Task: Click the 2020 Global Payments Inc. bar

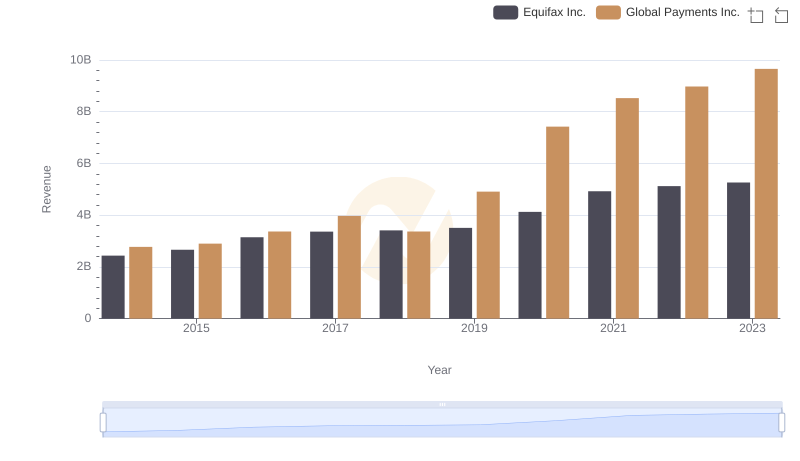Action: [x=558, y=223]
